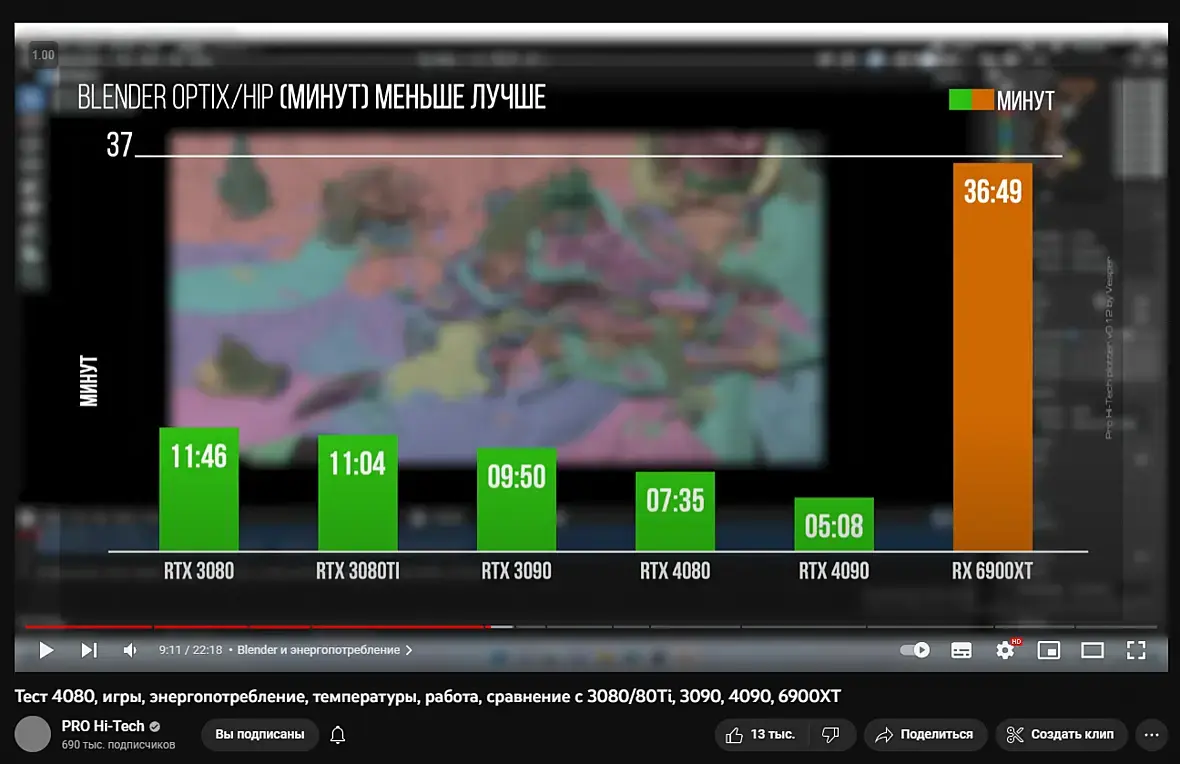Toggle the autoplay switch

tap(915, 650)
